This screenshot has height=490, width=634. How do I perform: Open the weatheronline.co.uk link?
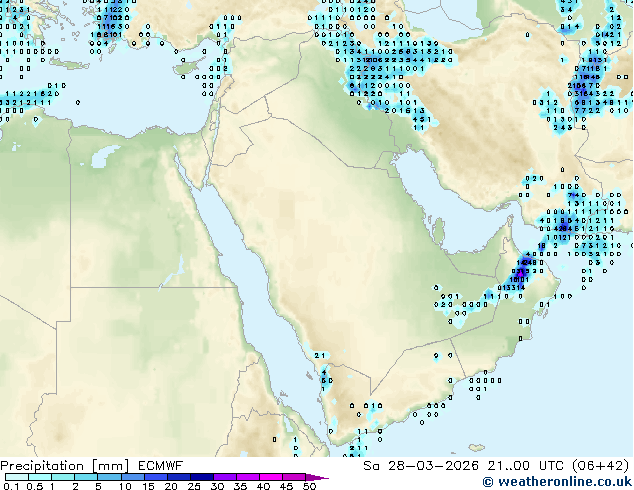tap(557, 482)
